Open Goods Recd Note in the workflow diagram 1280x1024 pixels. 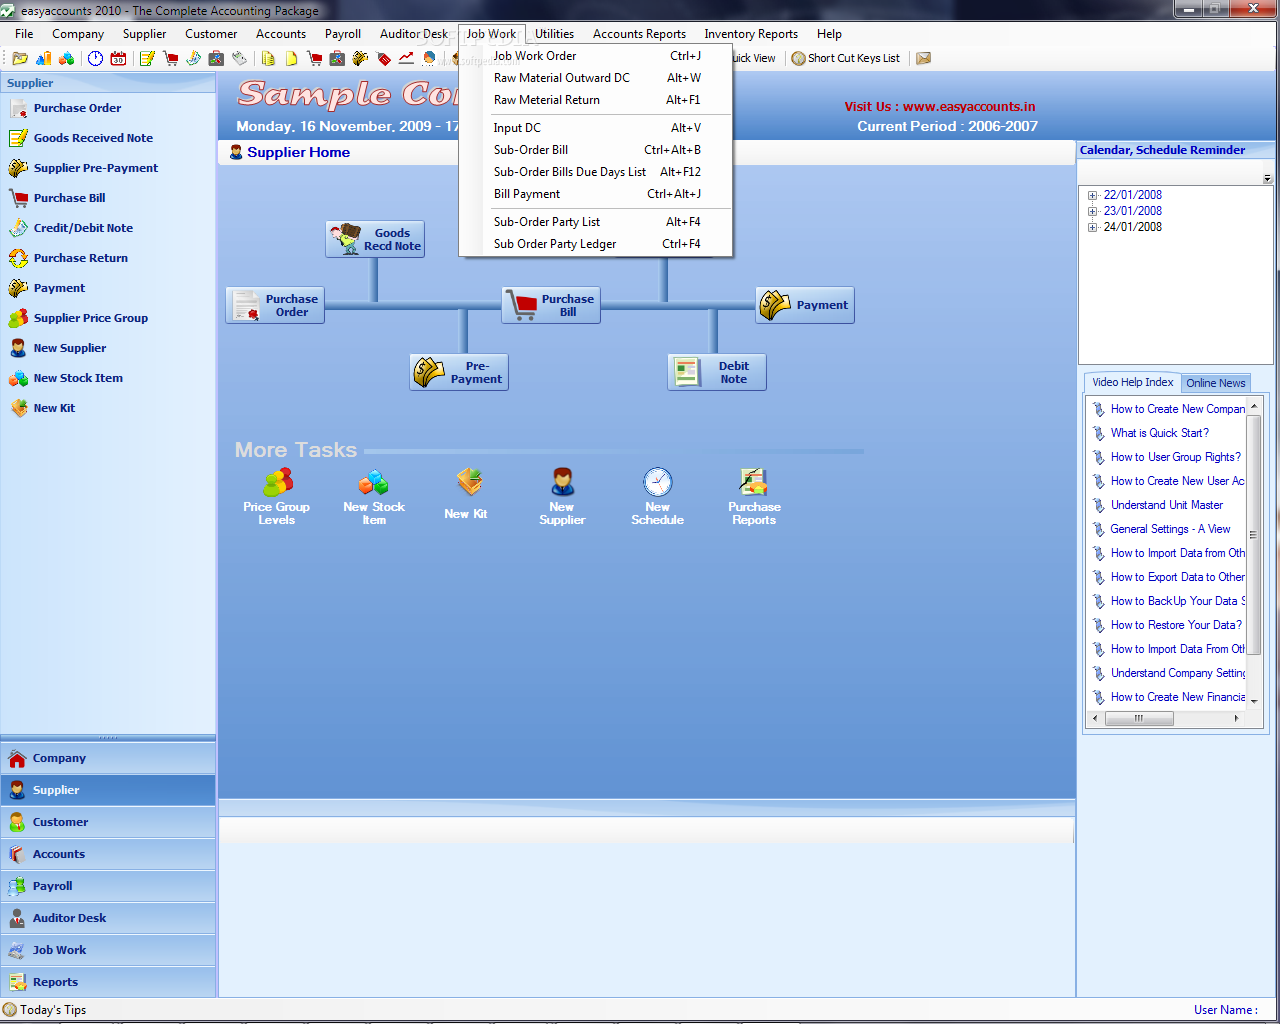(x=375, y=239)
